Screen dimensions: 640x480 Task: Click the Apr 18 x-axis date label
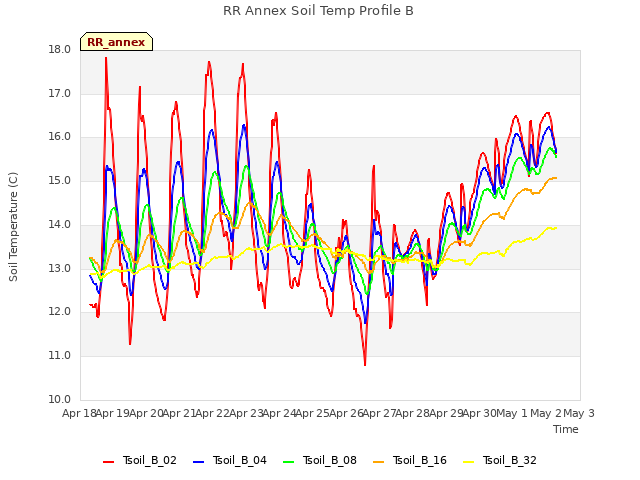pos(79,413)
